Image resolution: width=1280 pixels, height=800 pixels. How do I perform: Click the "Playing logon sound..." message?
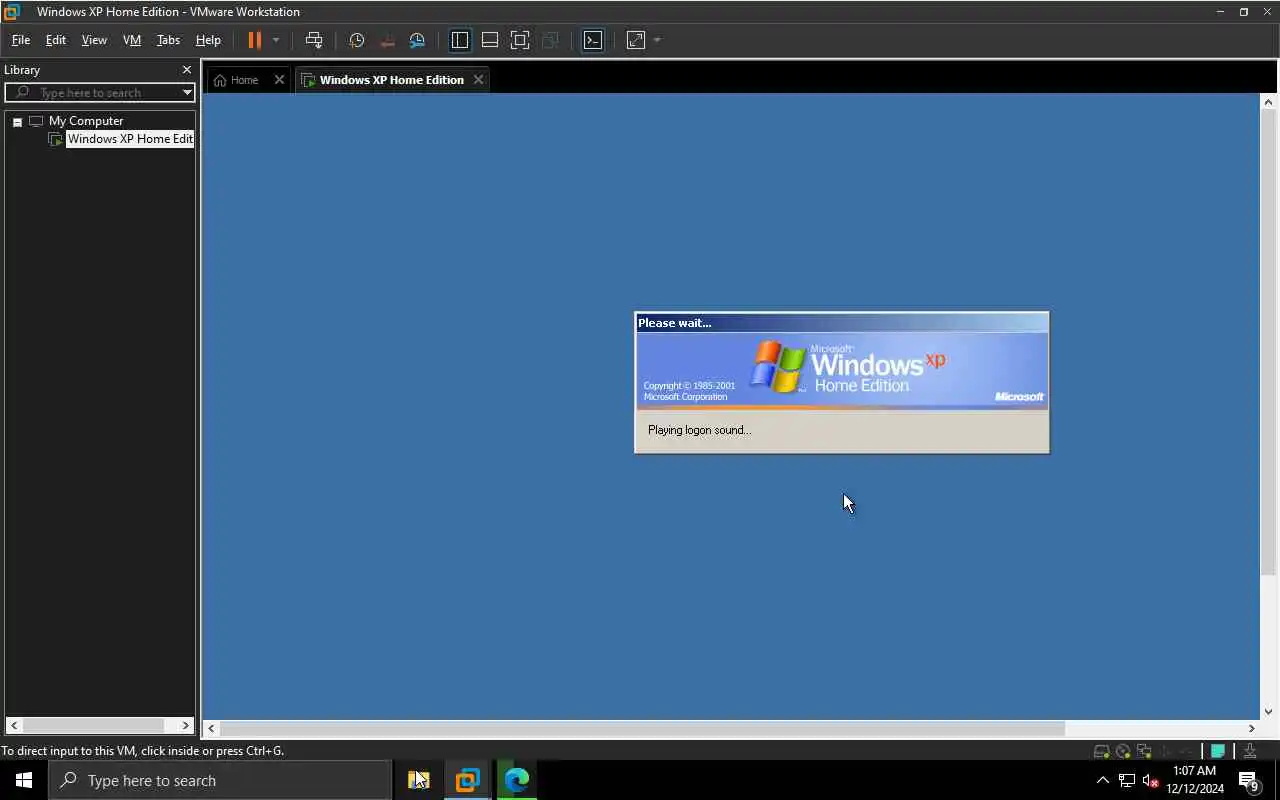[x=699, y=430]
